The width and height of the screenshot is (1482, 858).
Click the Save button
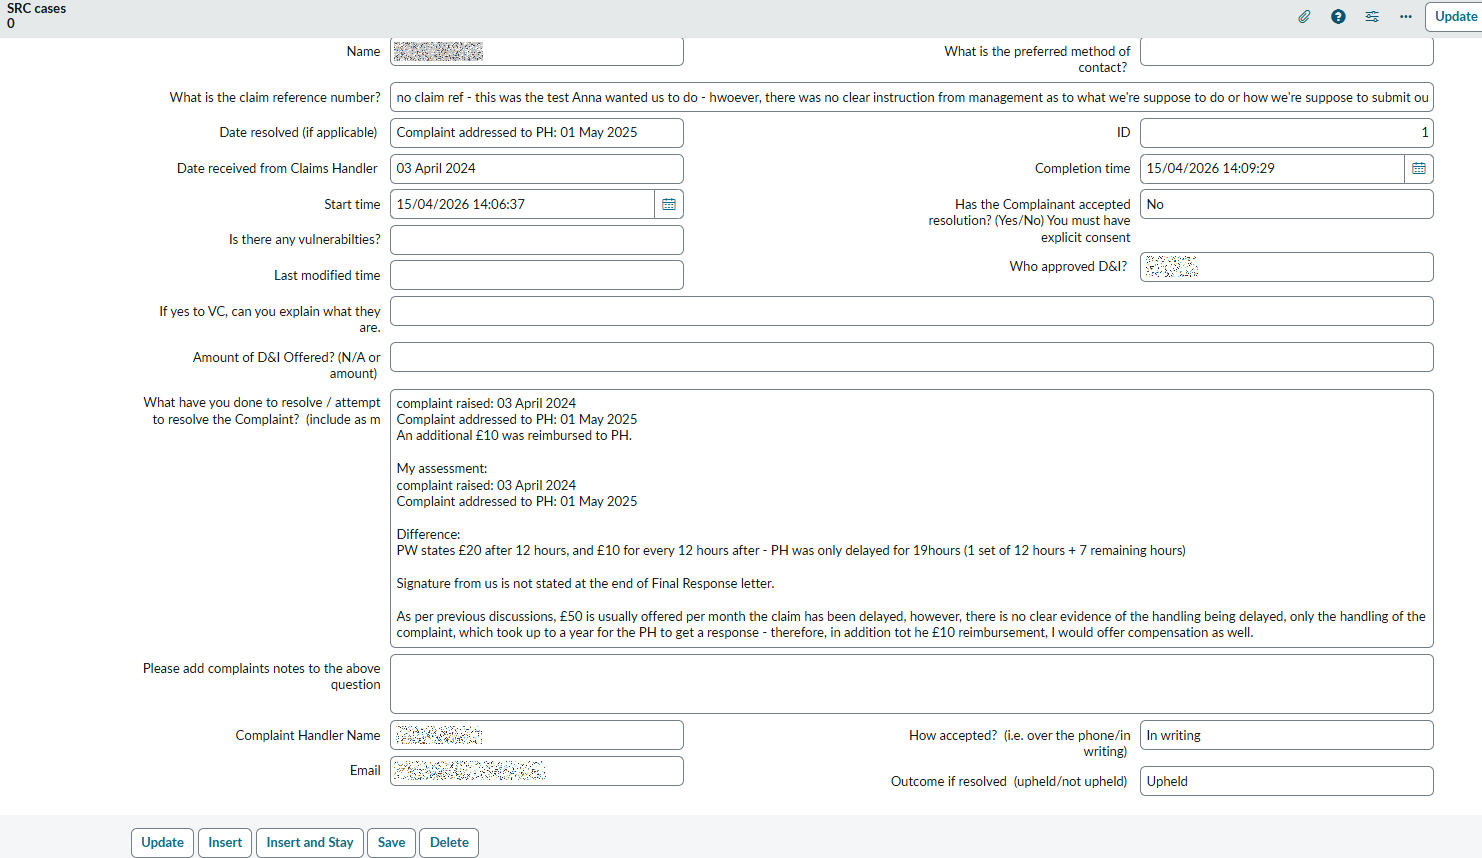(392, 842)
